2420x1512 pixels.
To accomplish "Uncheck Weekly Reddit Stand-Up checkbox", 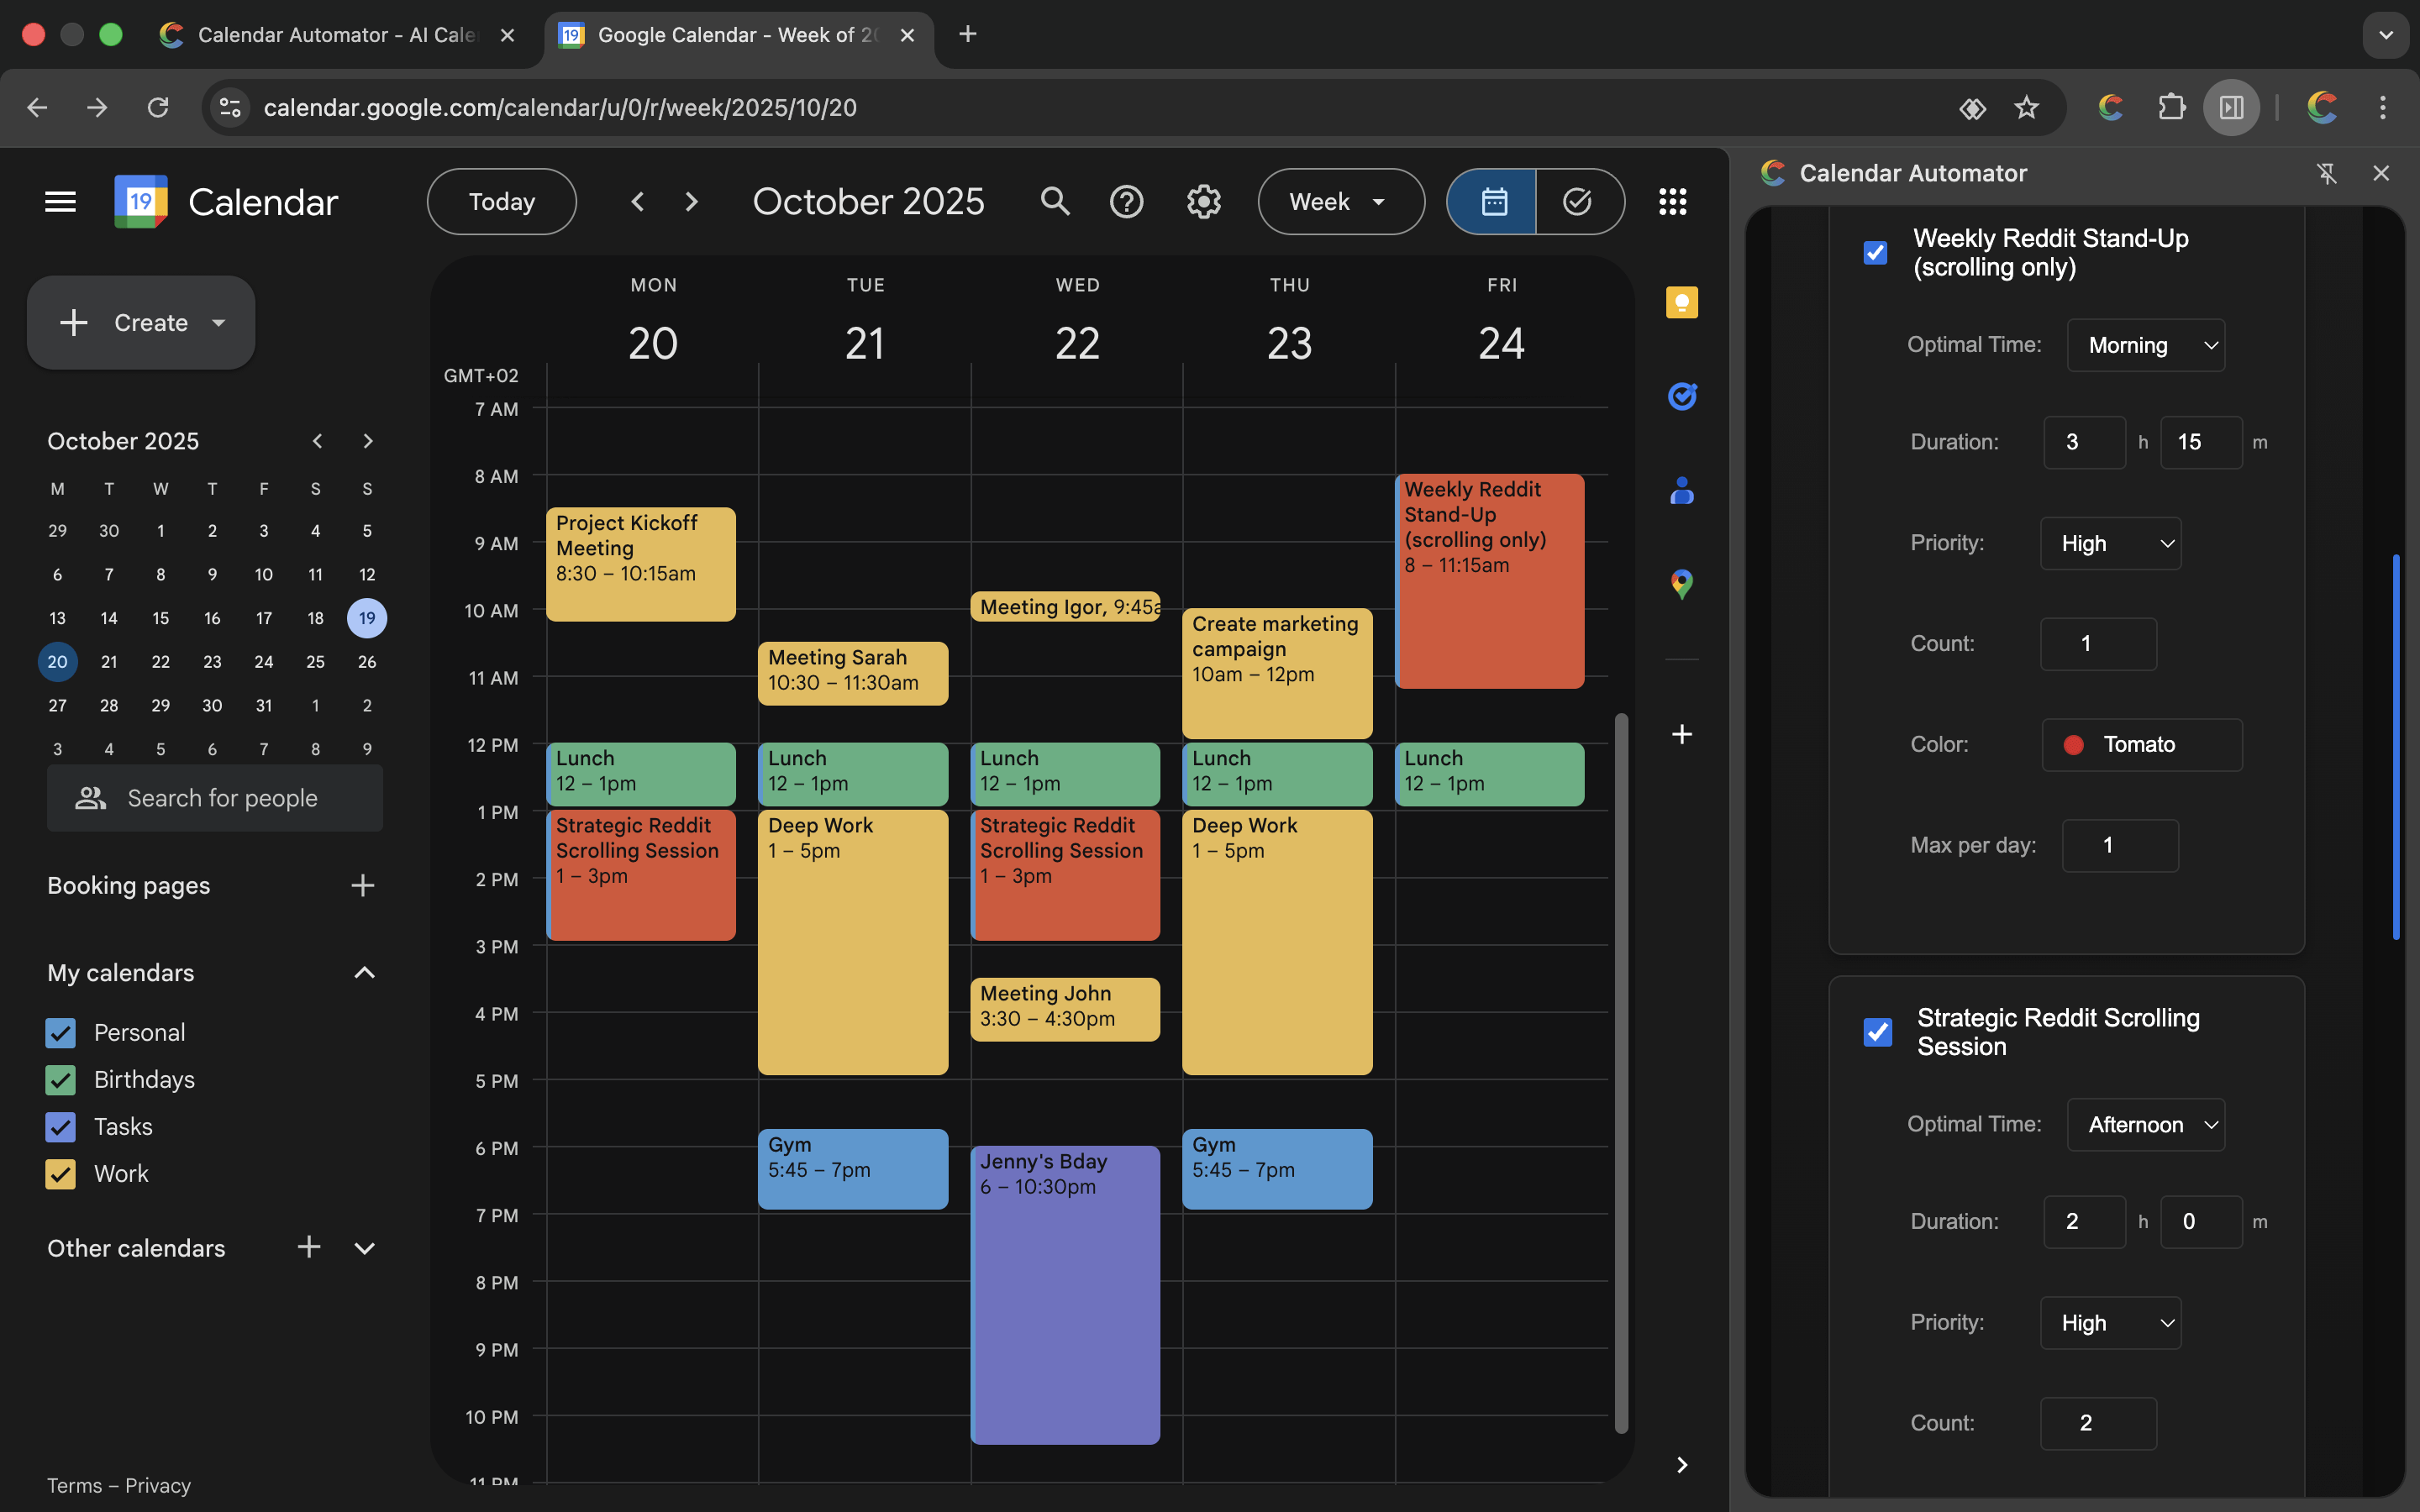I will [1876, 253].
